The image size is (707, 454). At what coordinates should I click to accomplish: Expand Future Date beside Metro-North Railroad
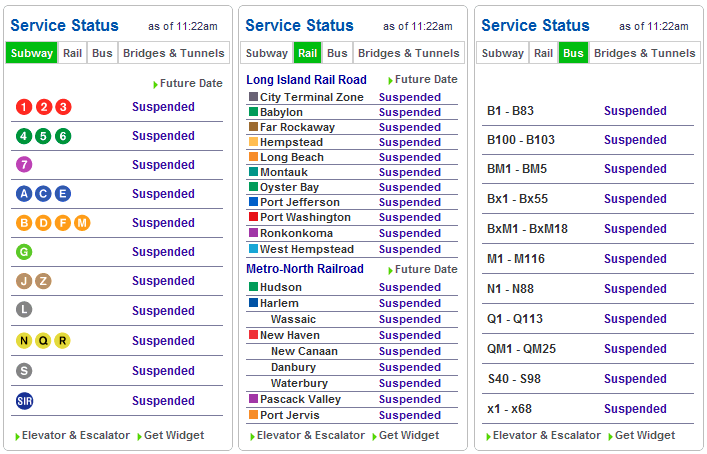point(425,269)
